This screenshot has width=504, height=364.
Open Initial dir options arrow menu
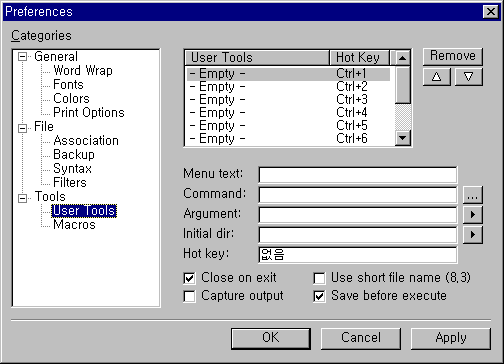(473, 235)
